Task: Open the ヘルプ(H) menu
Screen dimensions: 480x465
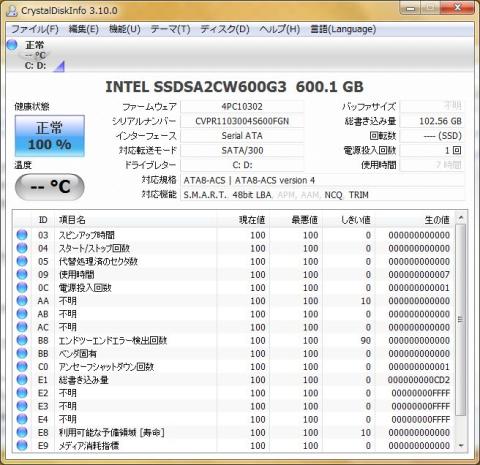Action: [280, 29]
